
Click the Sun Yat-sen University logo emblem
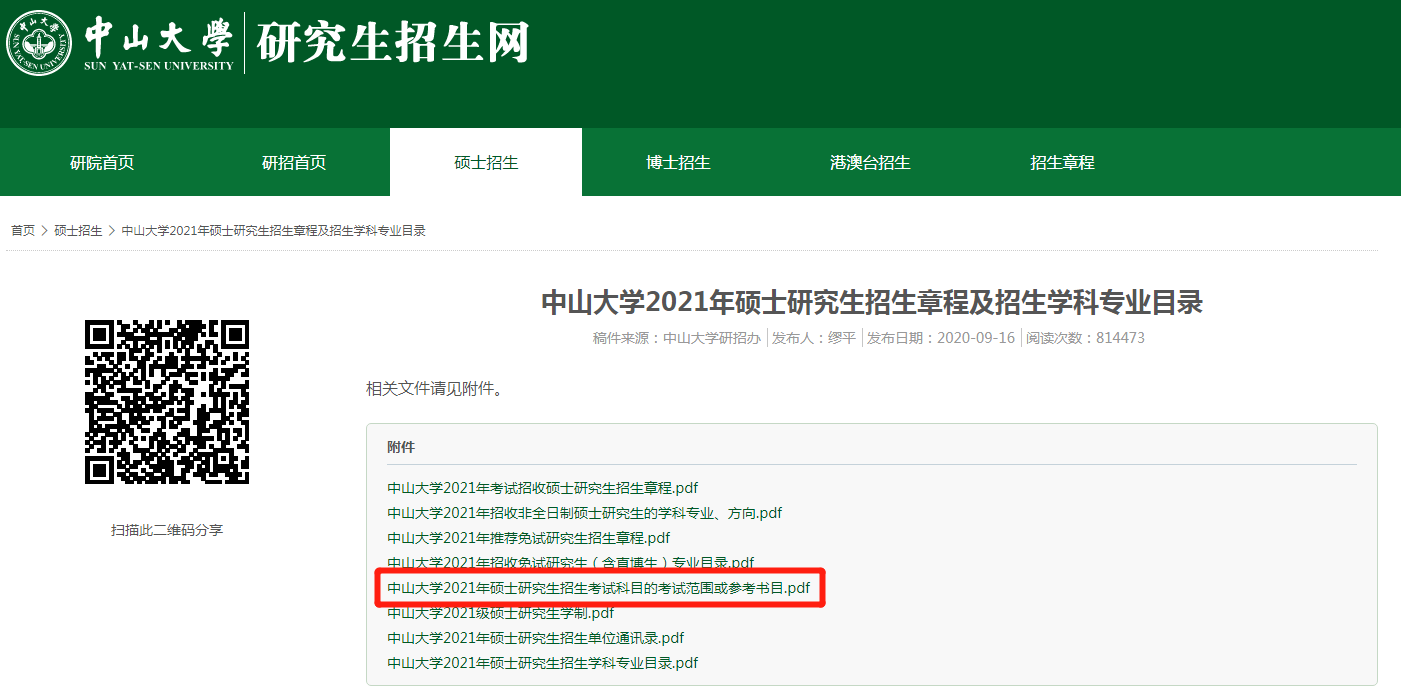(40, 43)
